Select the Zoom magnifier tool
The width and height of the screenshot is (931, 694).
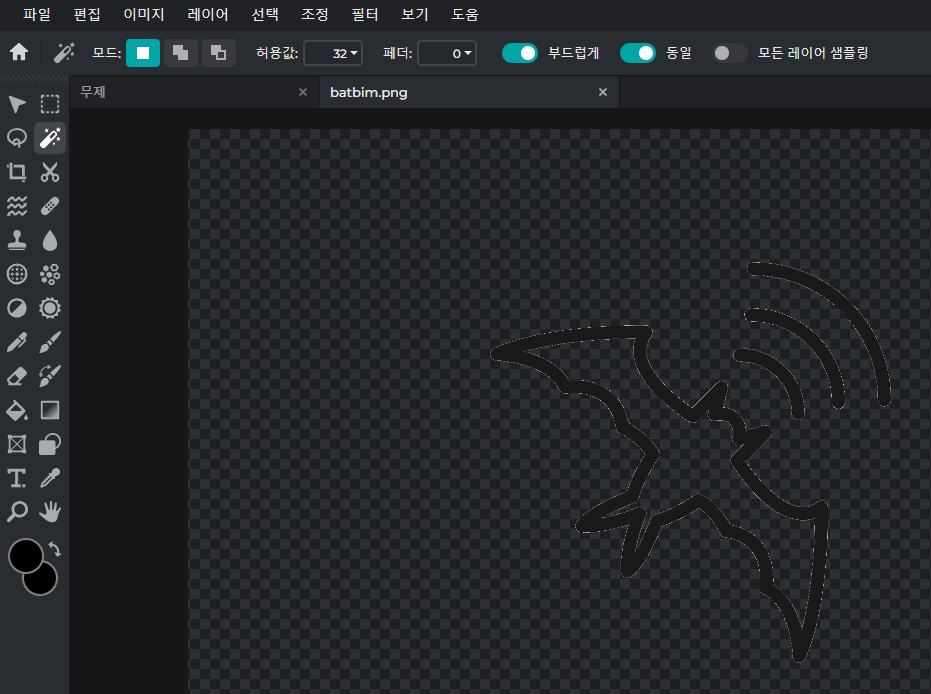coord(17,511)
